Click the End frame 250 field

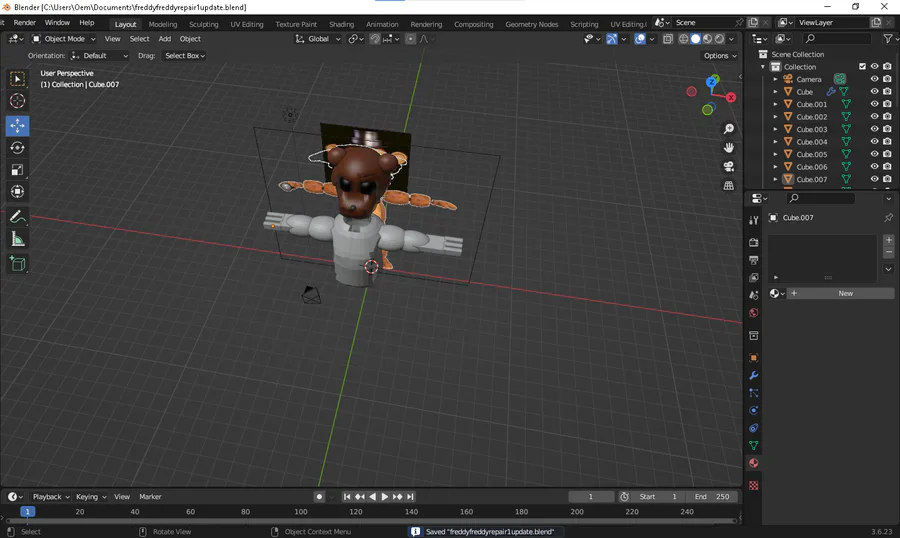(712, 497)
